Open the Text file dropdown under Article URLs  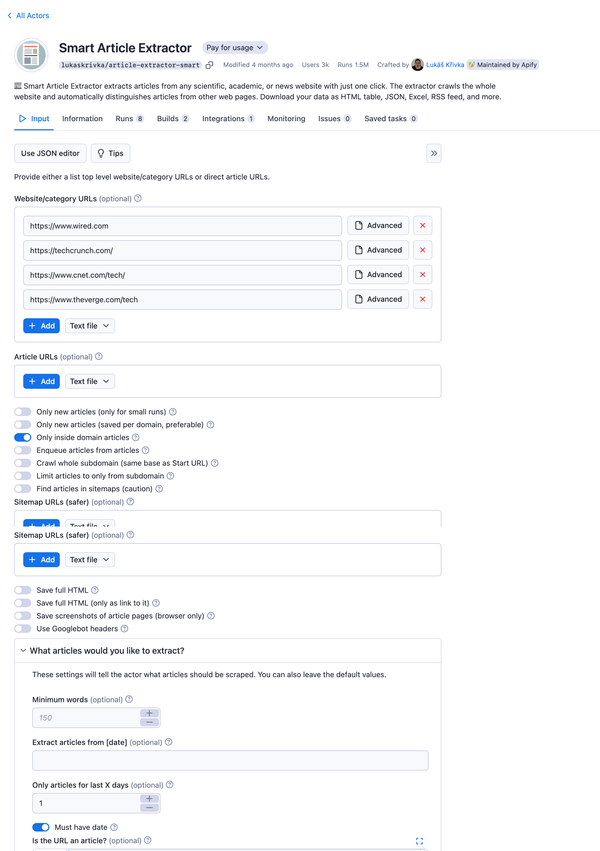pos(89,381)
